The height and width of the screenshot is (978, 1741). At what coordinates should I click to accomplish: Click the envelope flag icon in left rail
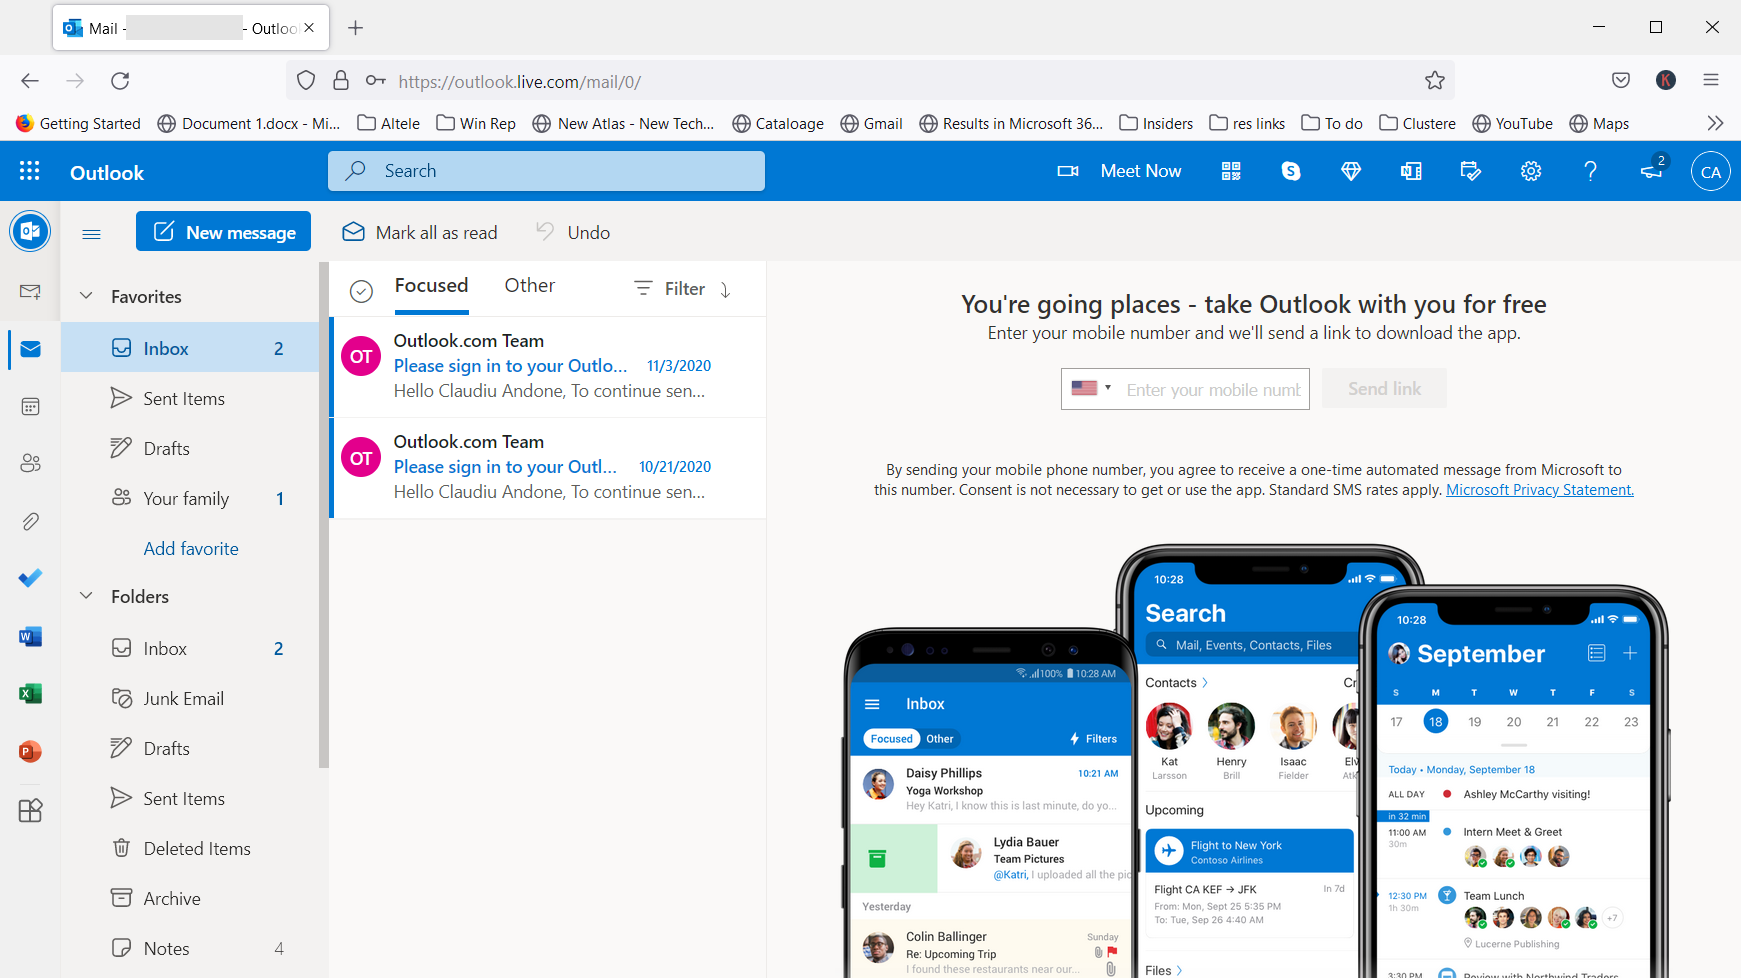(30, 291)
